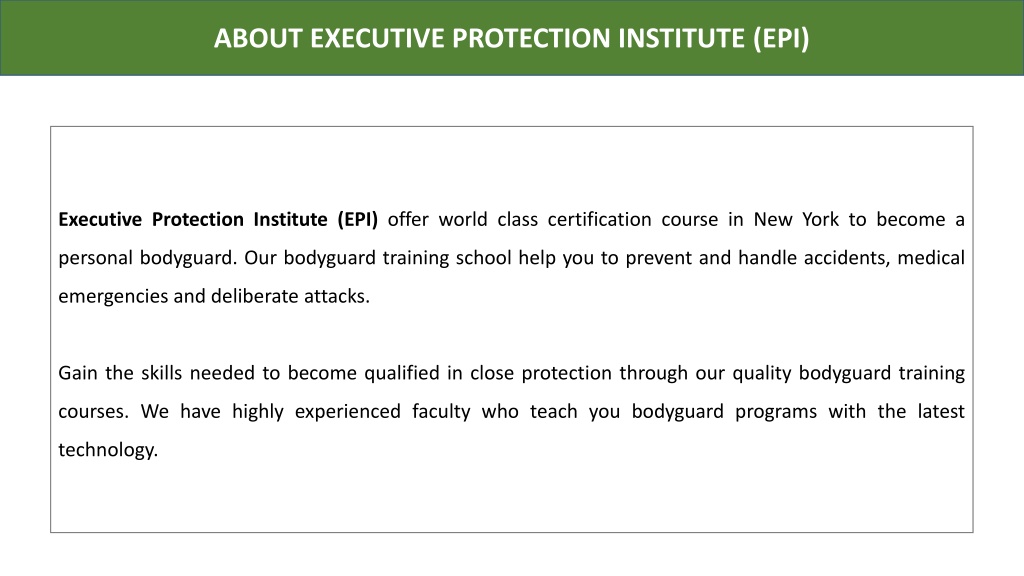This screenshot has height=576, width=1024.
Task: Click the empty area below 'technology.' inside the box
Action: tap(511, 498)
